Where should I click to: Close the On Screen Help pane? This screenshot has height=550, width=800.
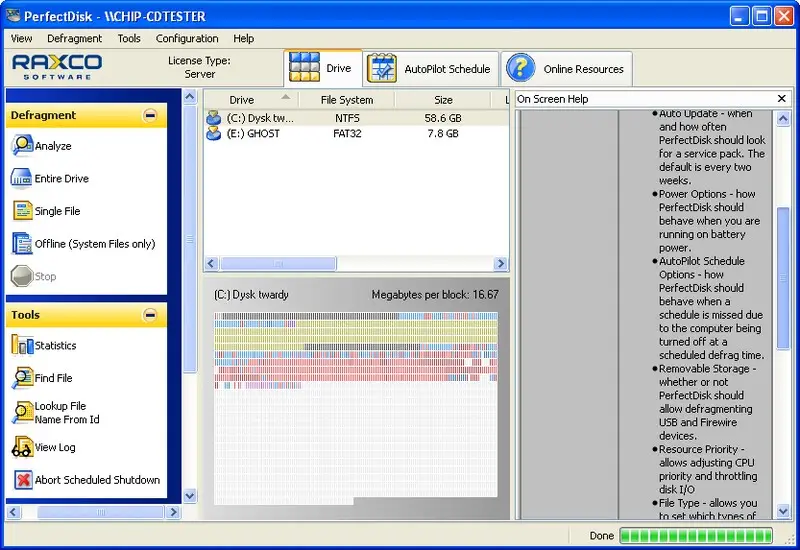click(781, 98)
